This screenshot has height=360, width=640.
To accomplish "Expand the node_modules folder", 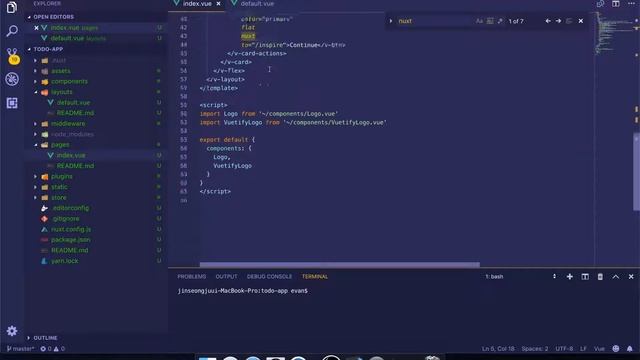I will tap(72, 134).
